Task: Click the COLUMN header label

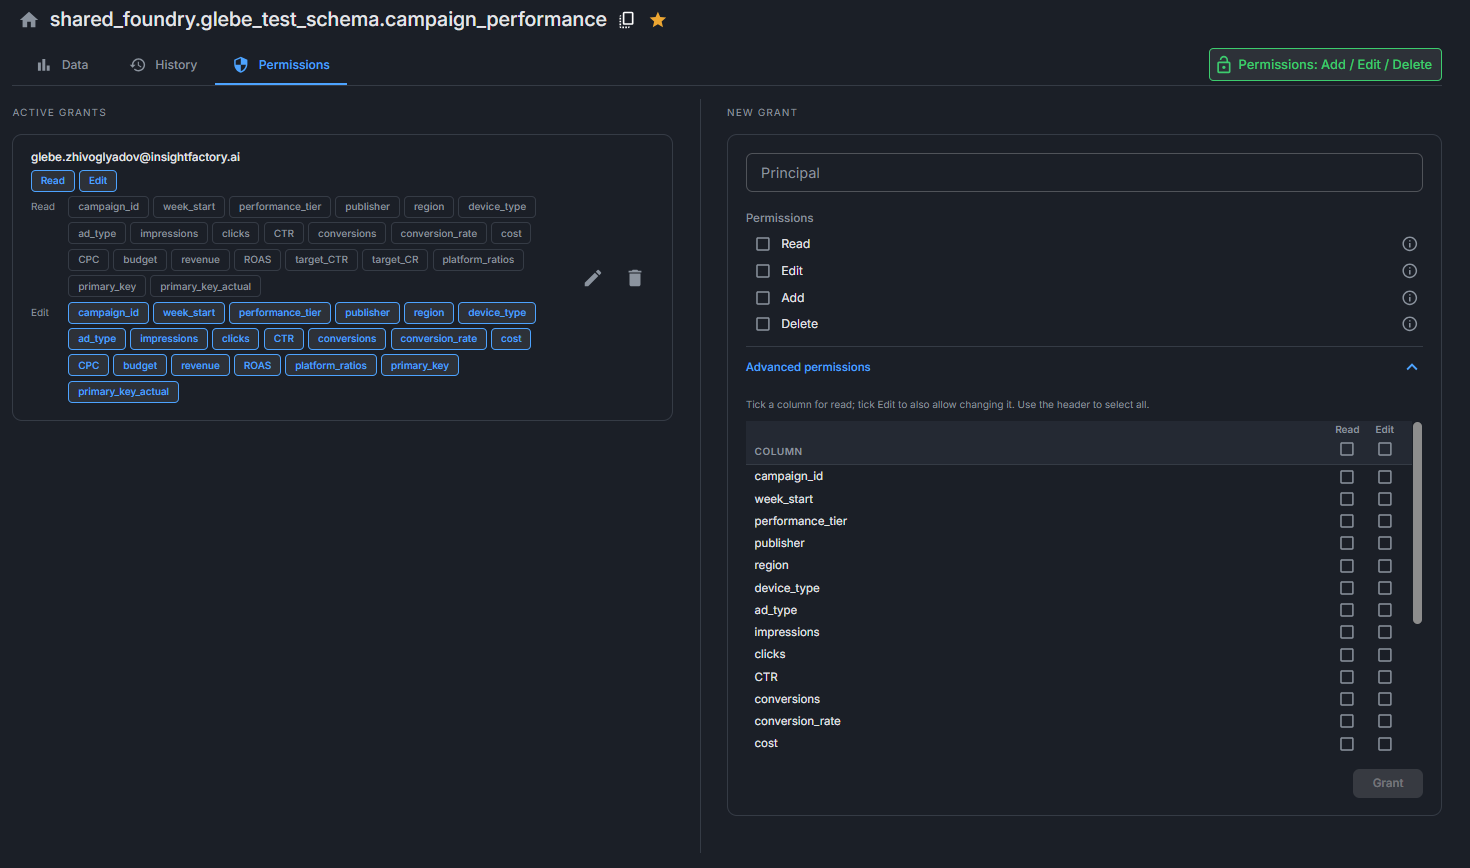Action: pyautogui.click(x=778, y=452)
